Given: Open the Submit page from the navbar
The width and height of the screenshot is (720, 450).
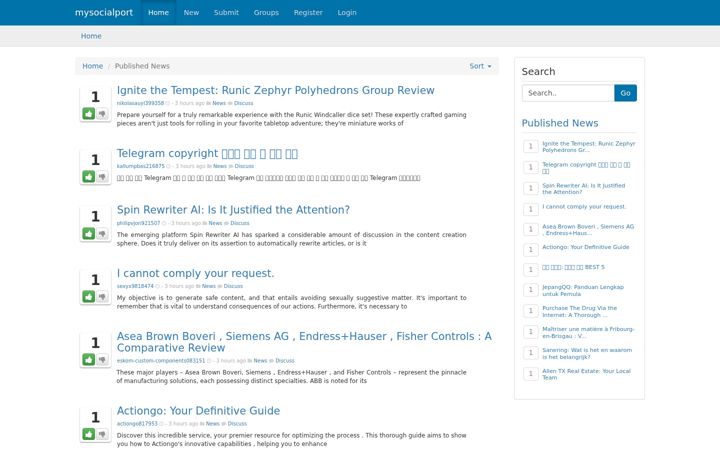Looking at the screenshot, I should coord(226,12).
